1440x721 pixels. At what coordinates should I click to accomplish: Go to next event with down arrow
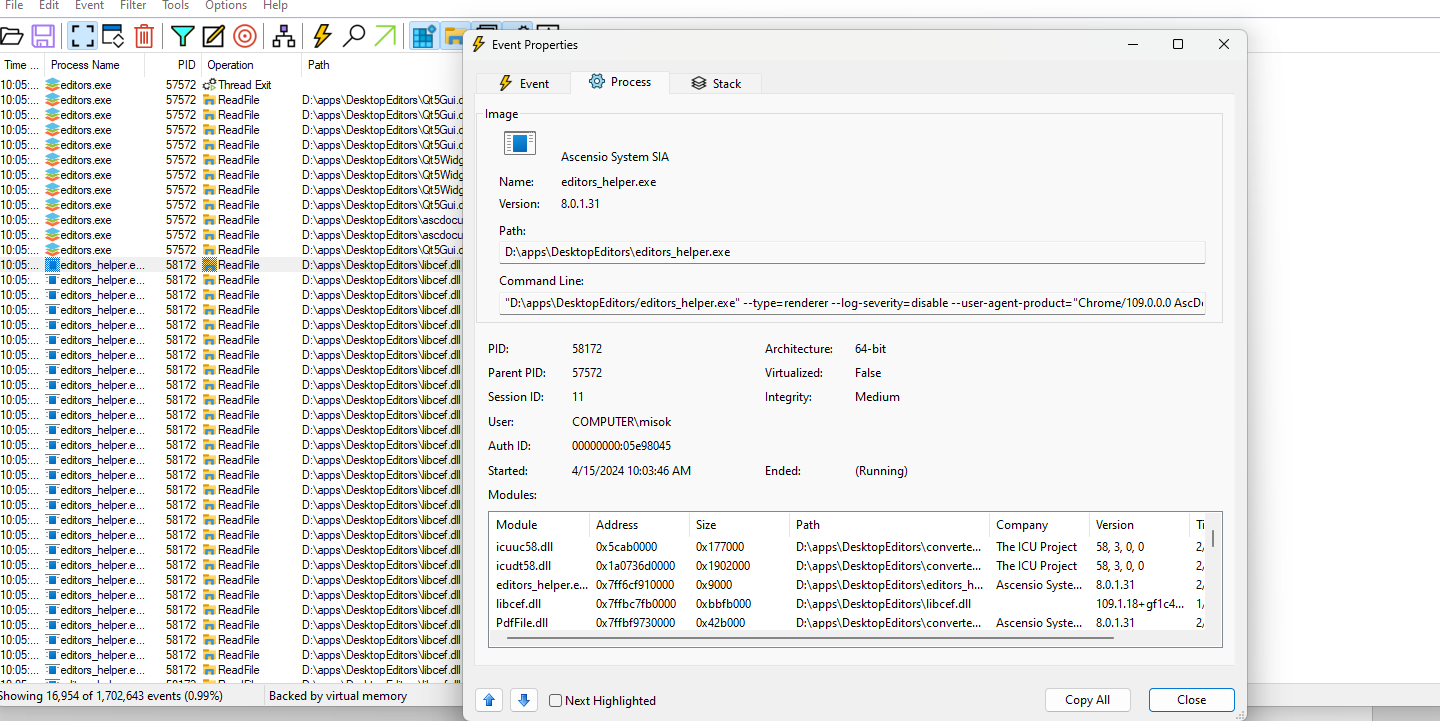tap(523, 700)
